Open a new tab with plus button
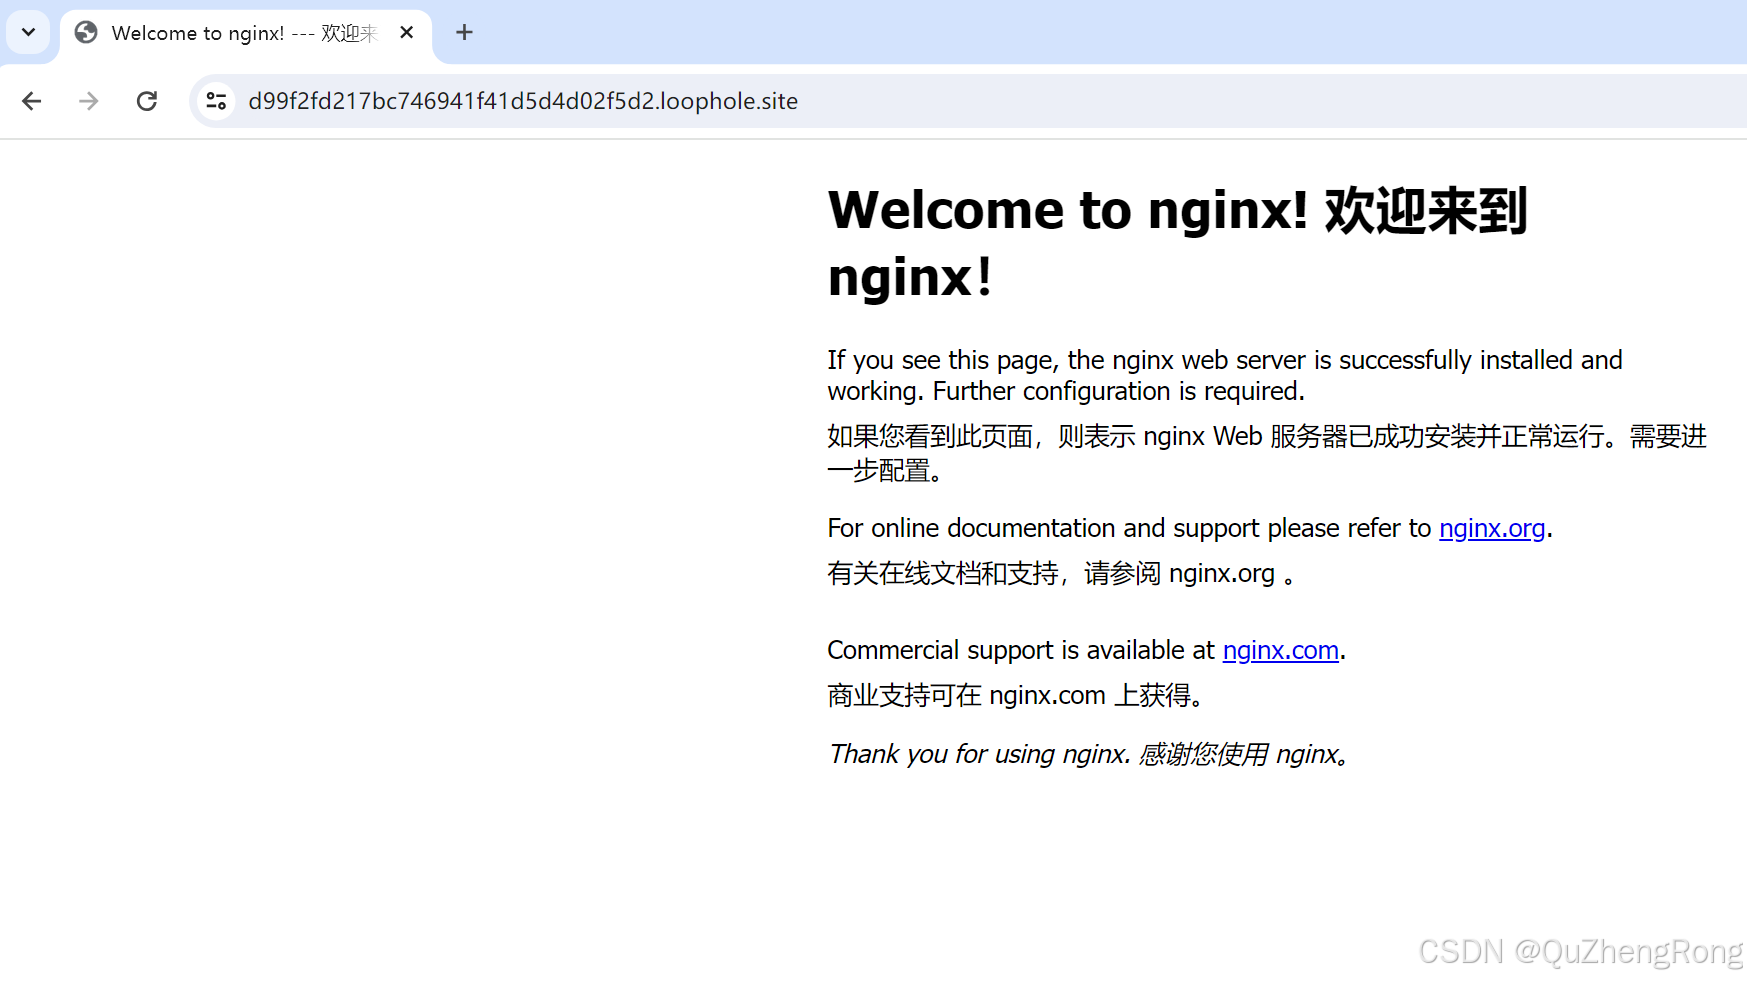Screen dimensions: 1747x981 (x=464, y=33)
